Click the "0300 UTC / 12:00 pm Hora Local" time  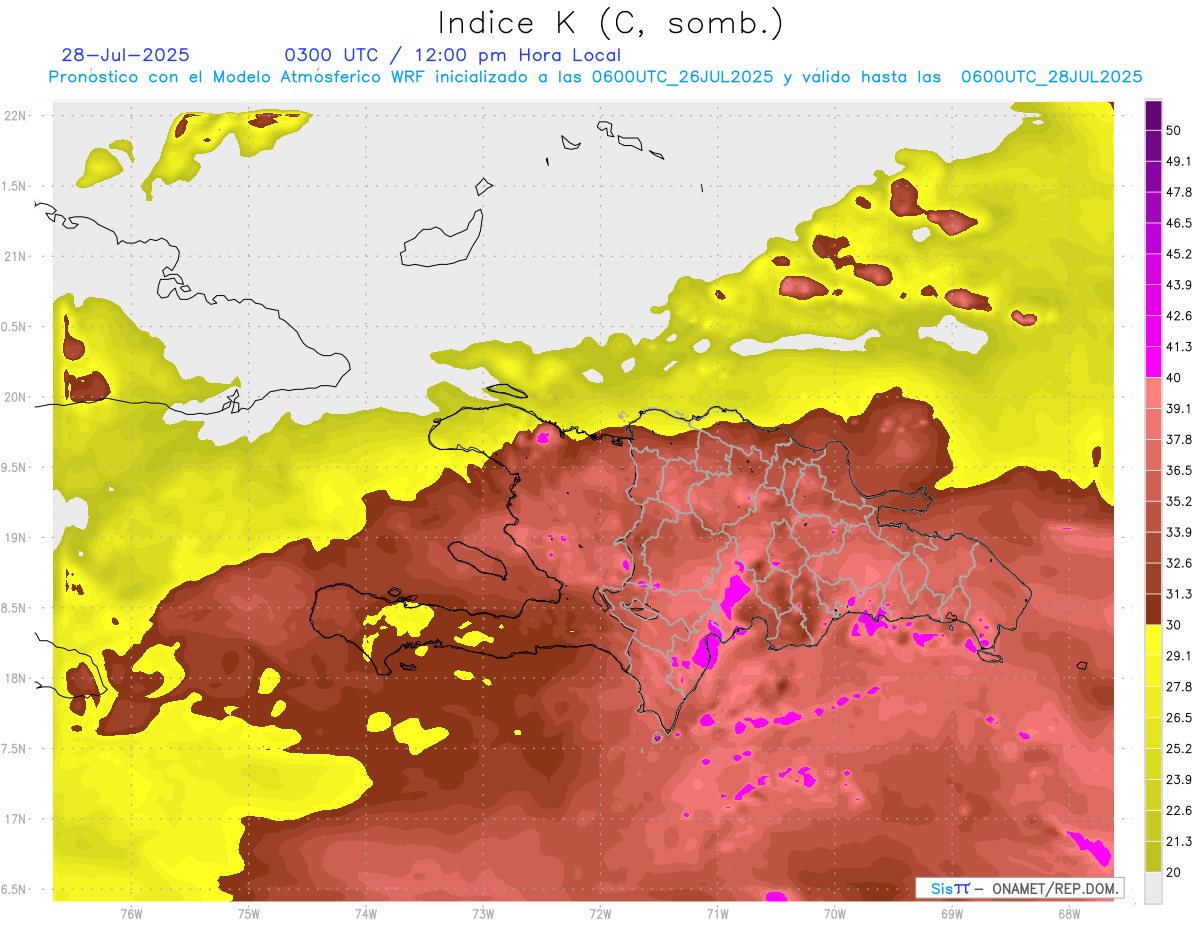pyautogui.click(x=452, y=55)
